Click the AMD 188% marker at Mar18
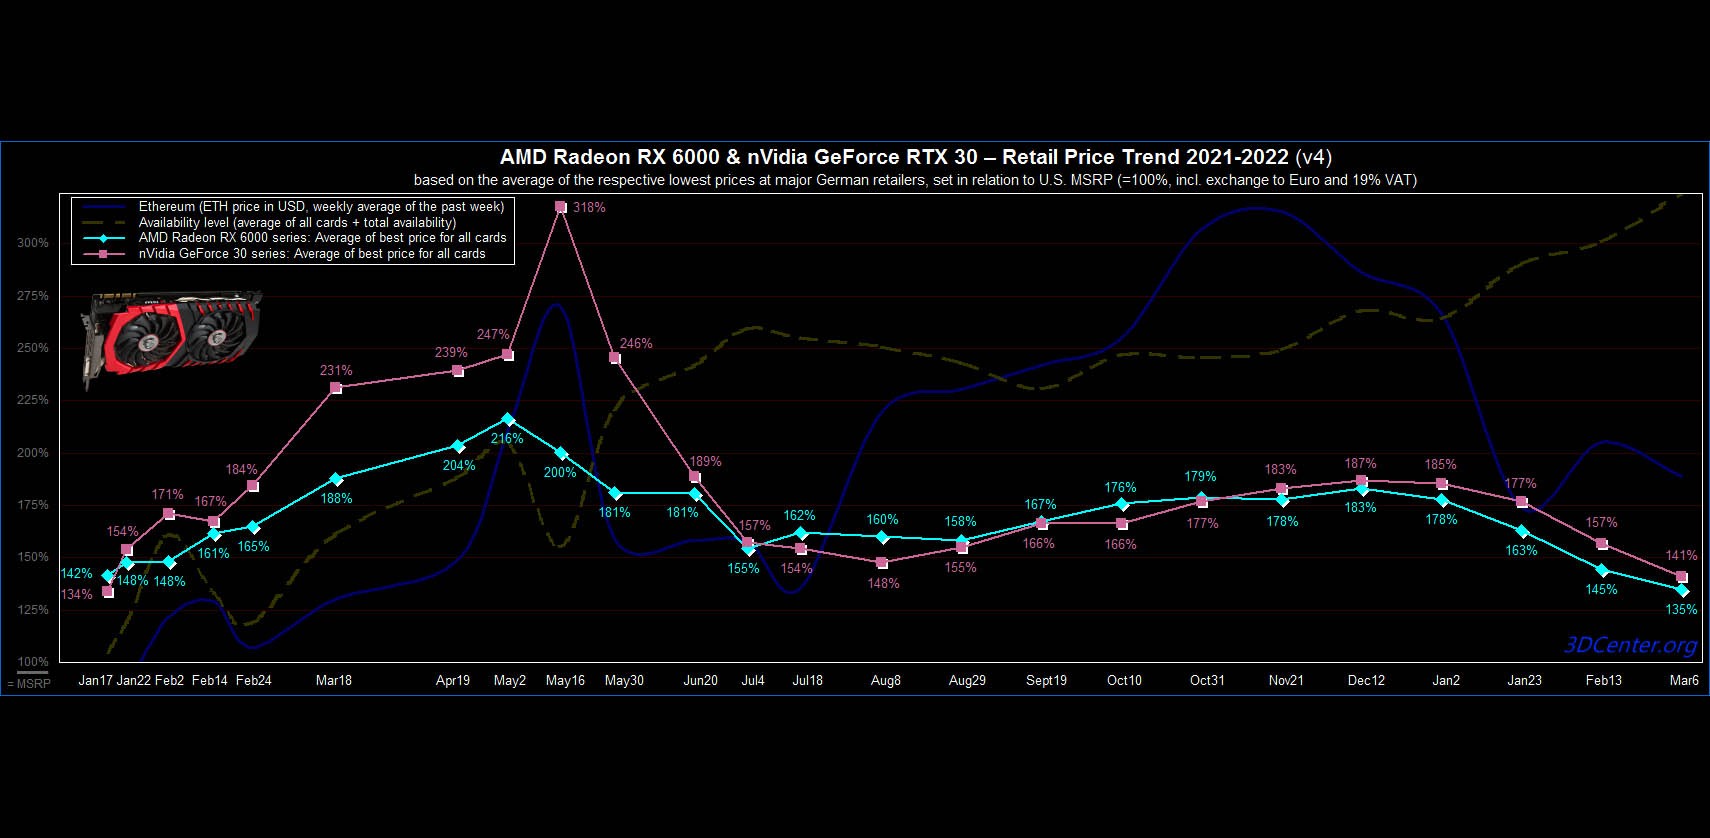This screenshot has height=838, width=1710. click(x=336, y=480)
